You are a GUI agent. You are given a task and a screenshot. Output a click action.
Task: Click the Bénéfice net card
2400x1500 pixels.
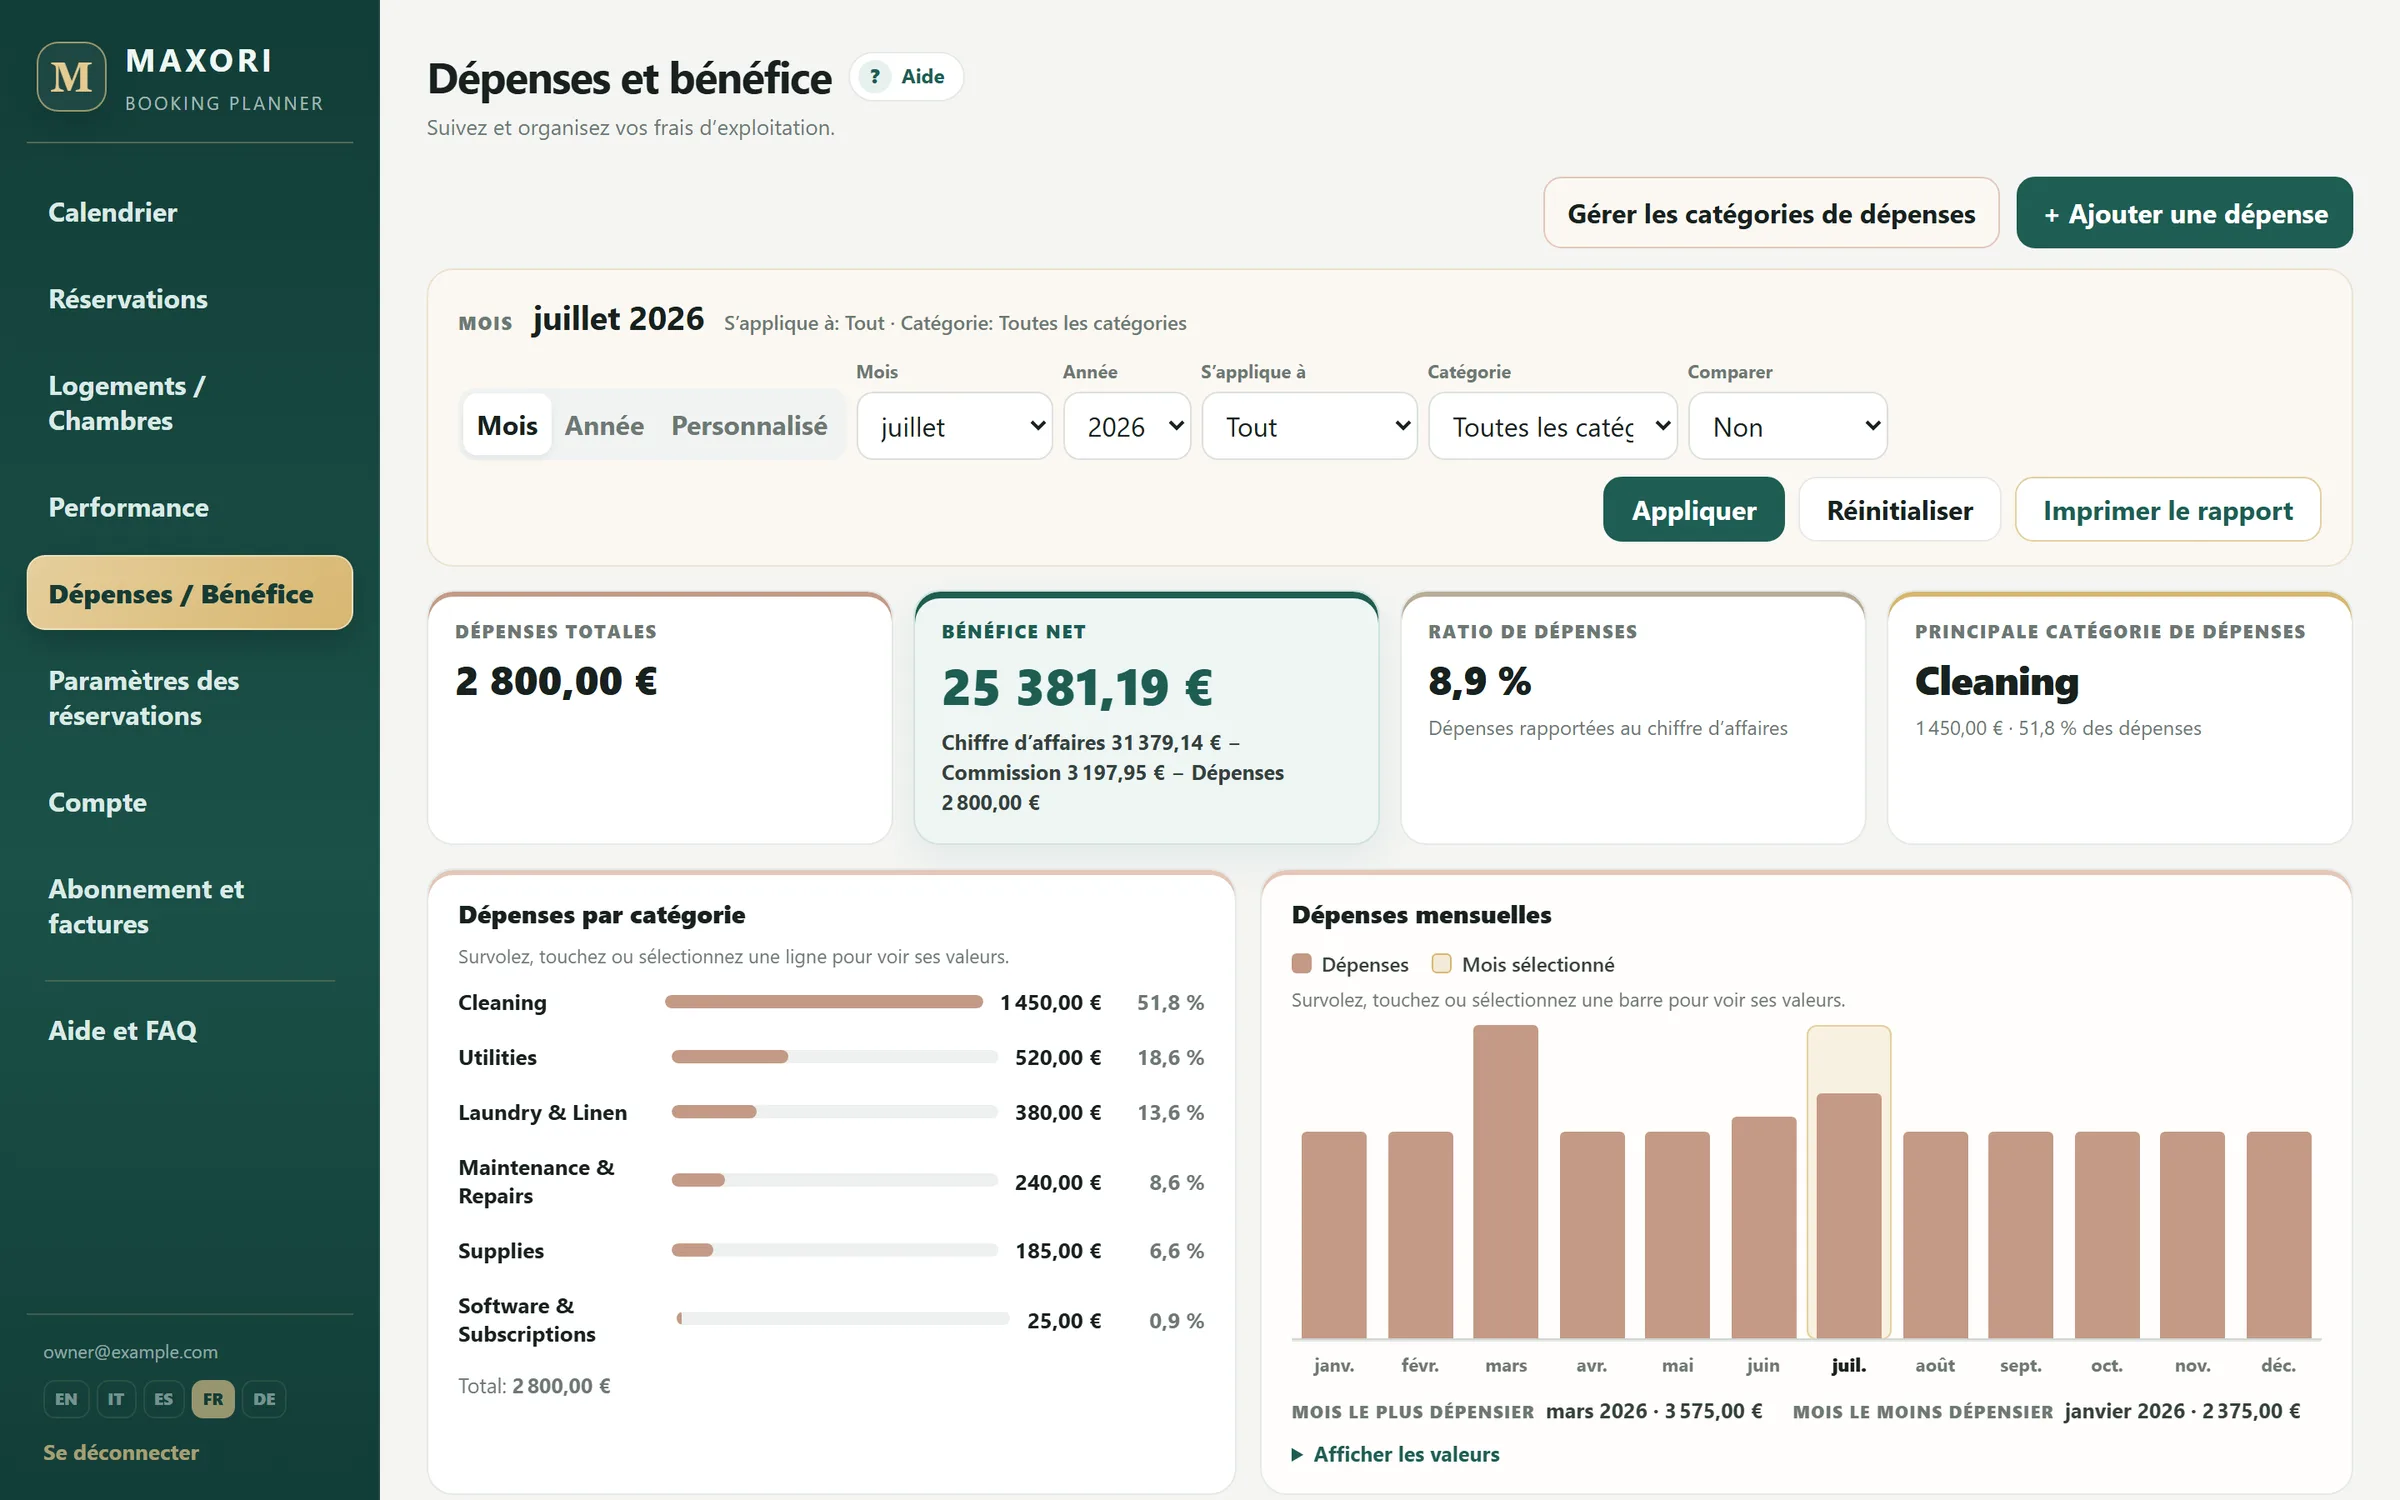click(1146, 718)
